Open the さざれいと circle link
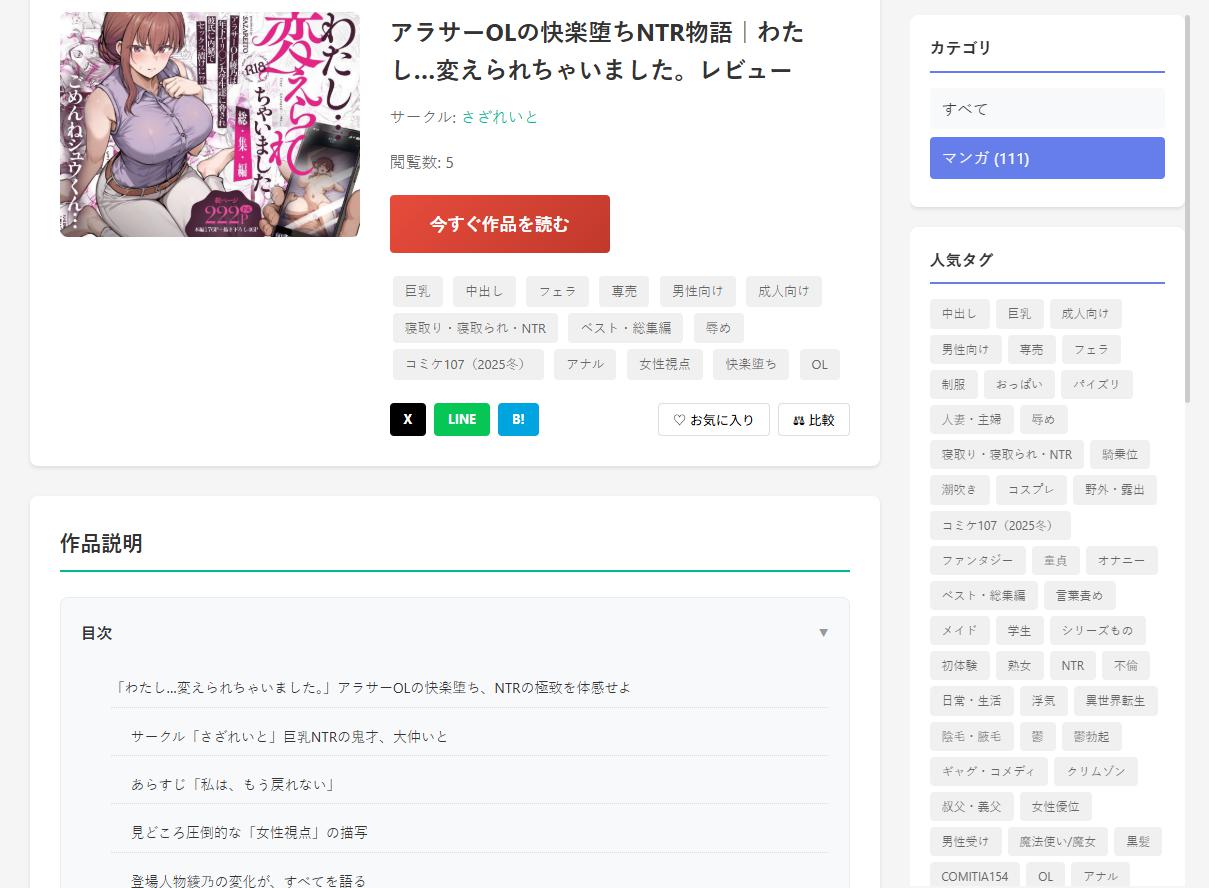The width and height of the screenshot is (1209, 888). pyautogui.click(x=499, y=117)
